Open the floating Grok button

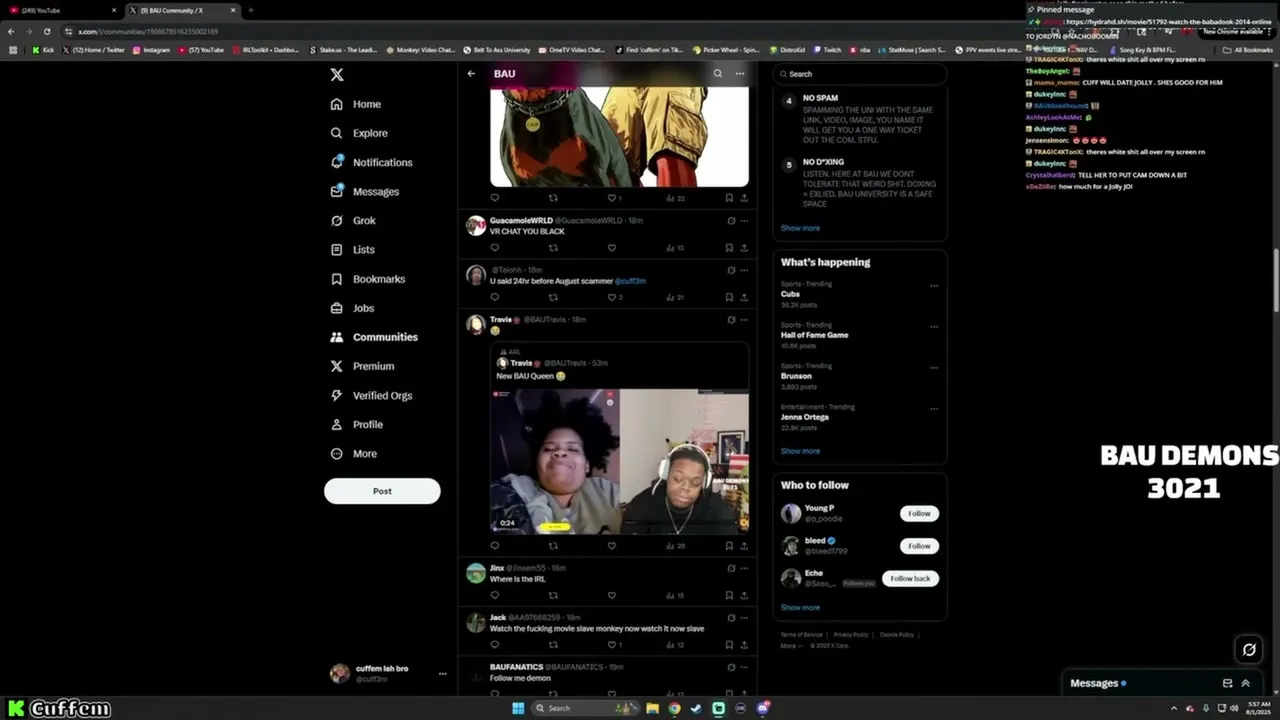pos(1249,650)
